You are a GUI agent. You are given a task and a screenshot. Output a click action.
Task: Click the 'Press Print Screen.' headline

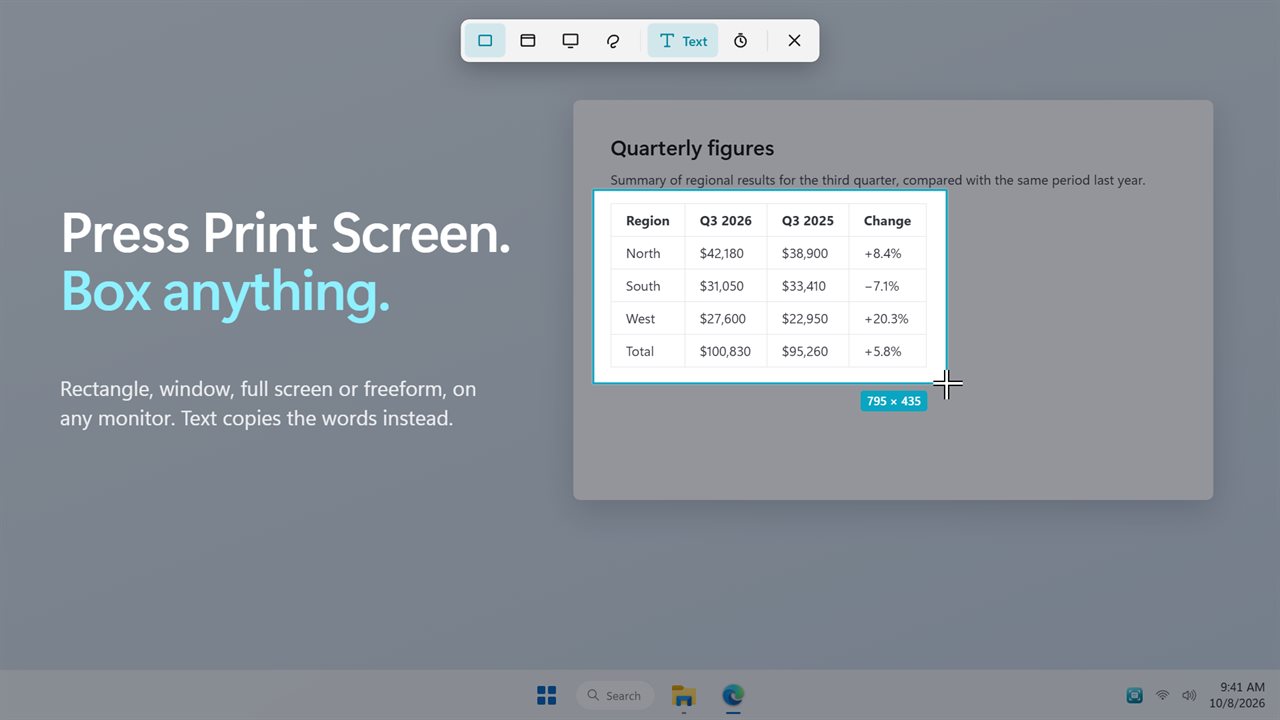286,233
